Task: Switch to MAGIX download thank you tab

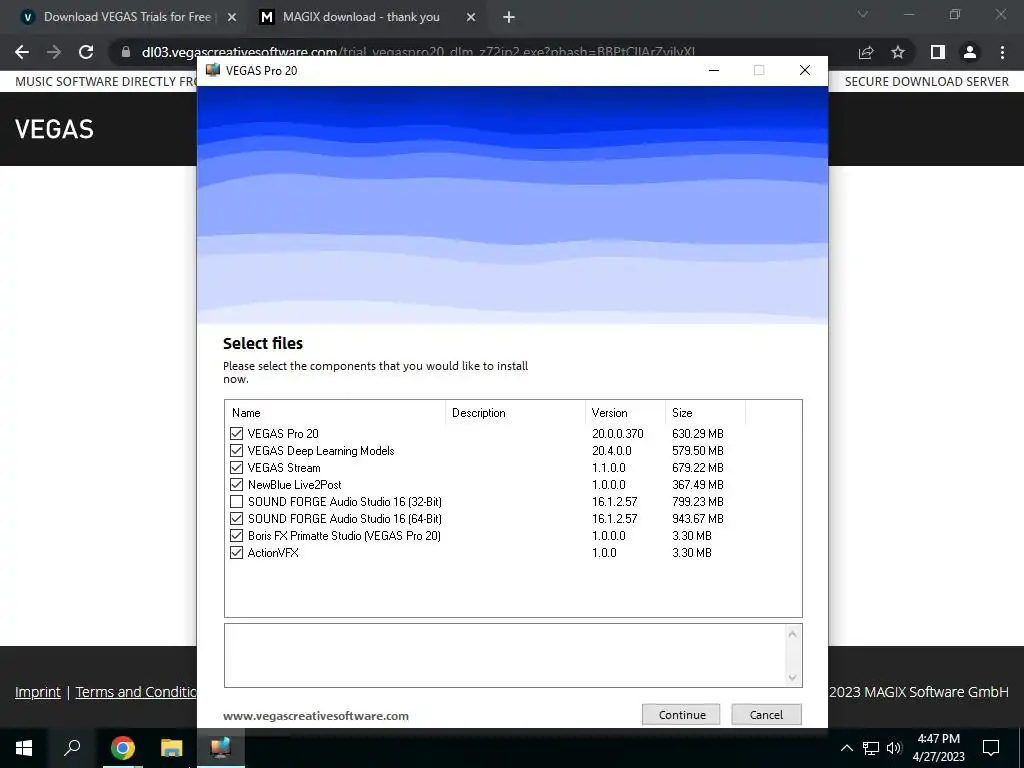Action: click(361, 17)
